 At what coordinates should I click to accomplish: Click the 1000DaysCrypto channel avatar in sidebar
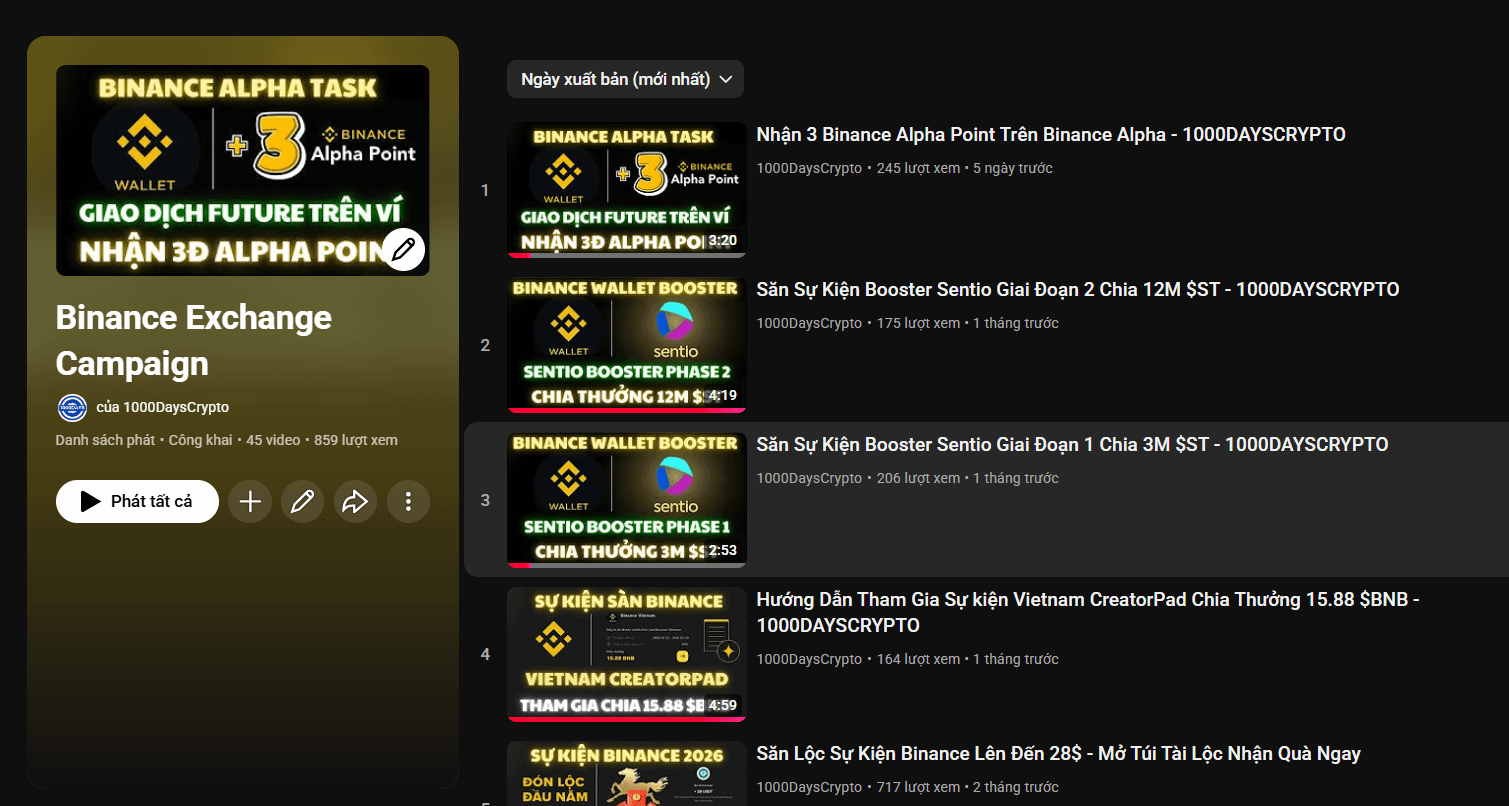tap(72, 408)
